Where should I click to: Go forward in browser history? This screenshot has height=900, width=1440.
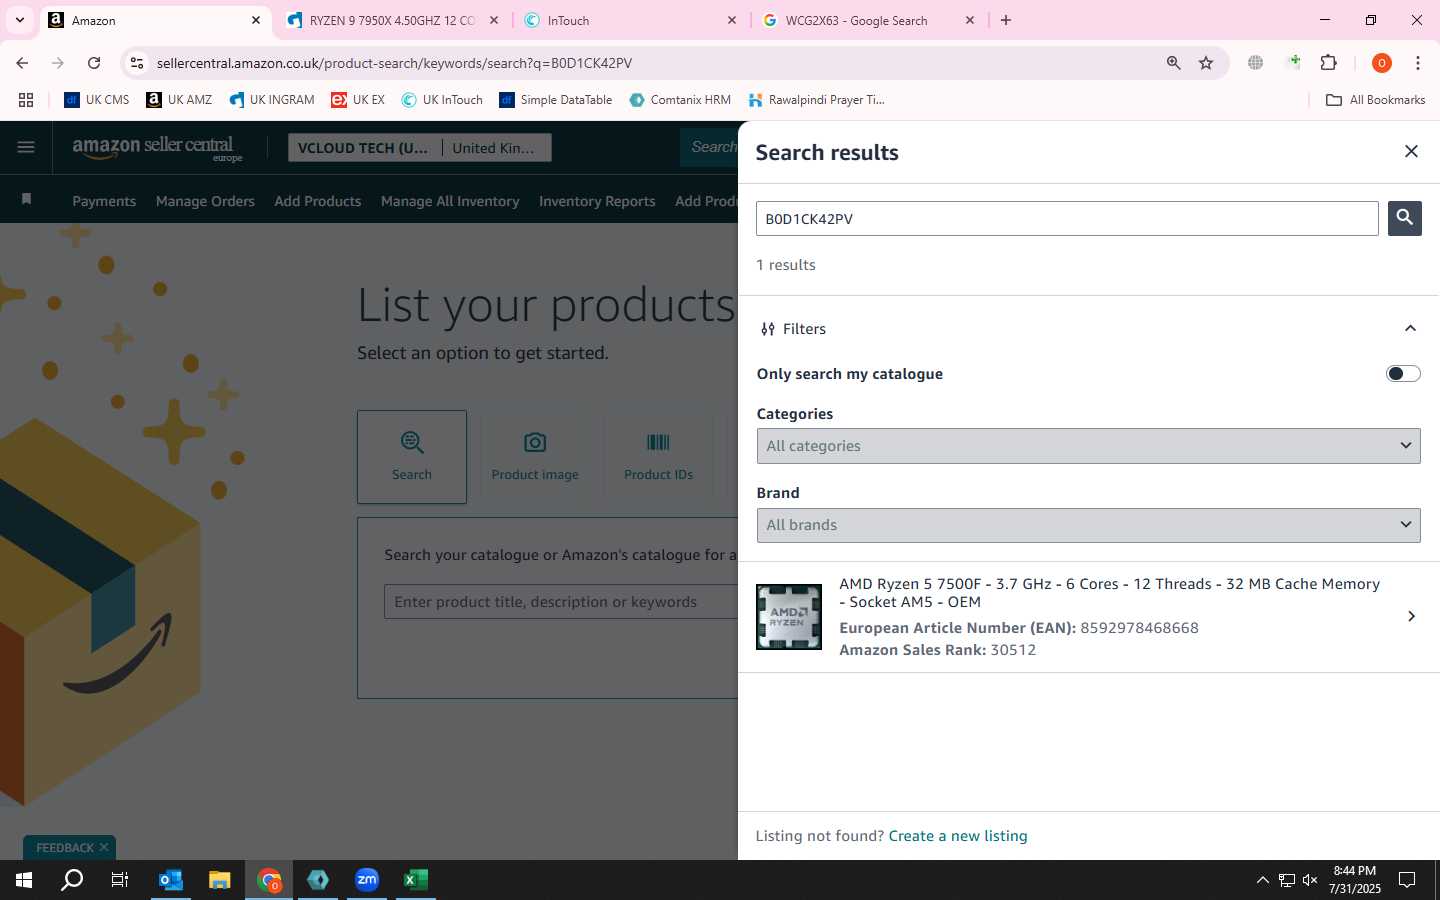point(58,63)
